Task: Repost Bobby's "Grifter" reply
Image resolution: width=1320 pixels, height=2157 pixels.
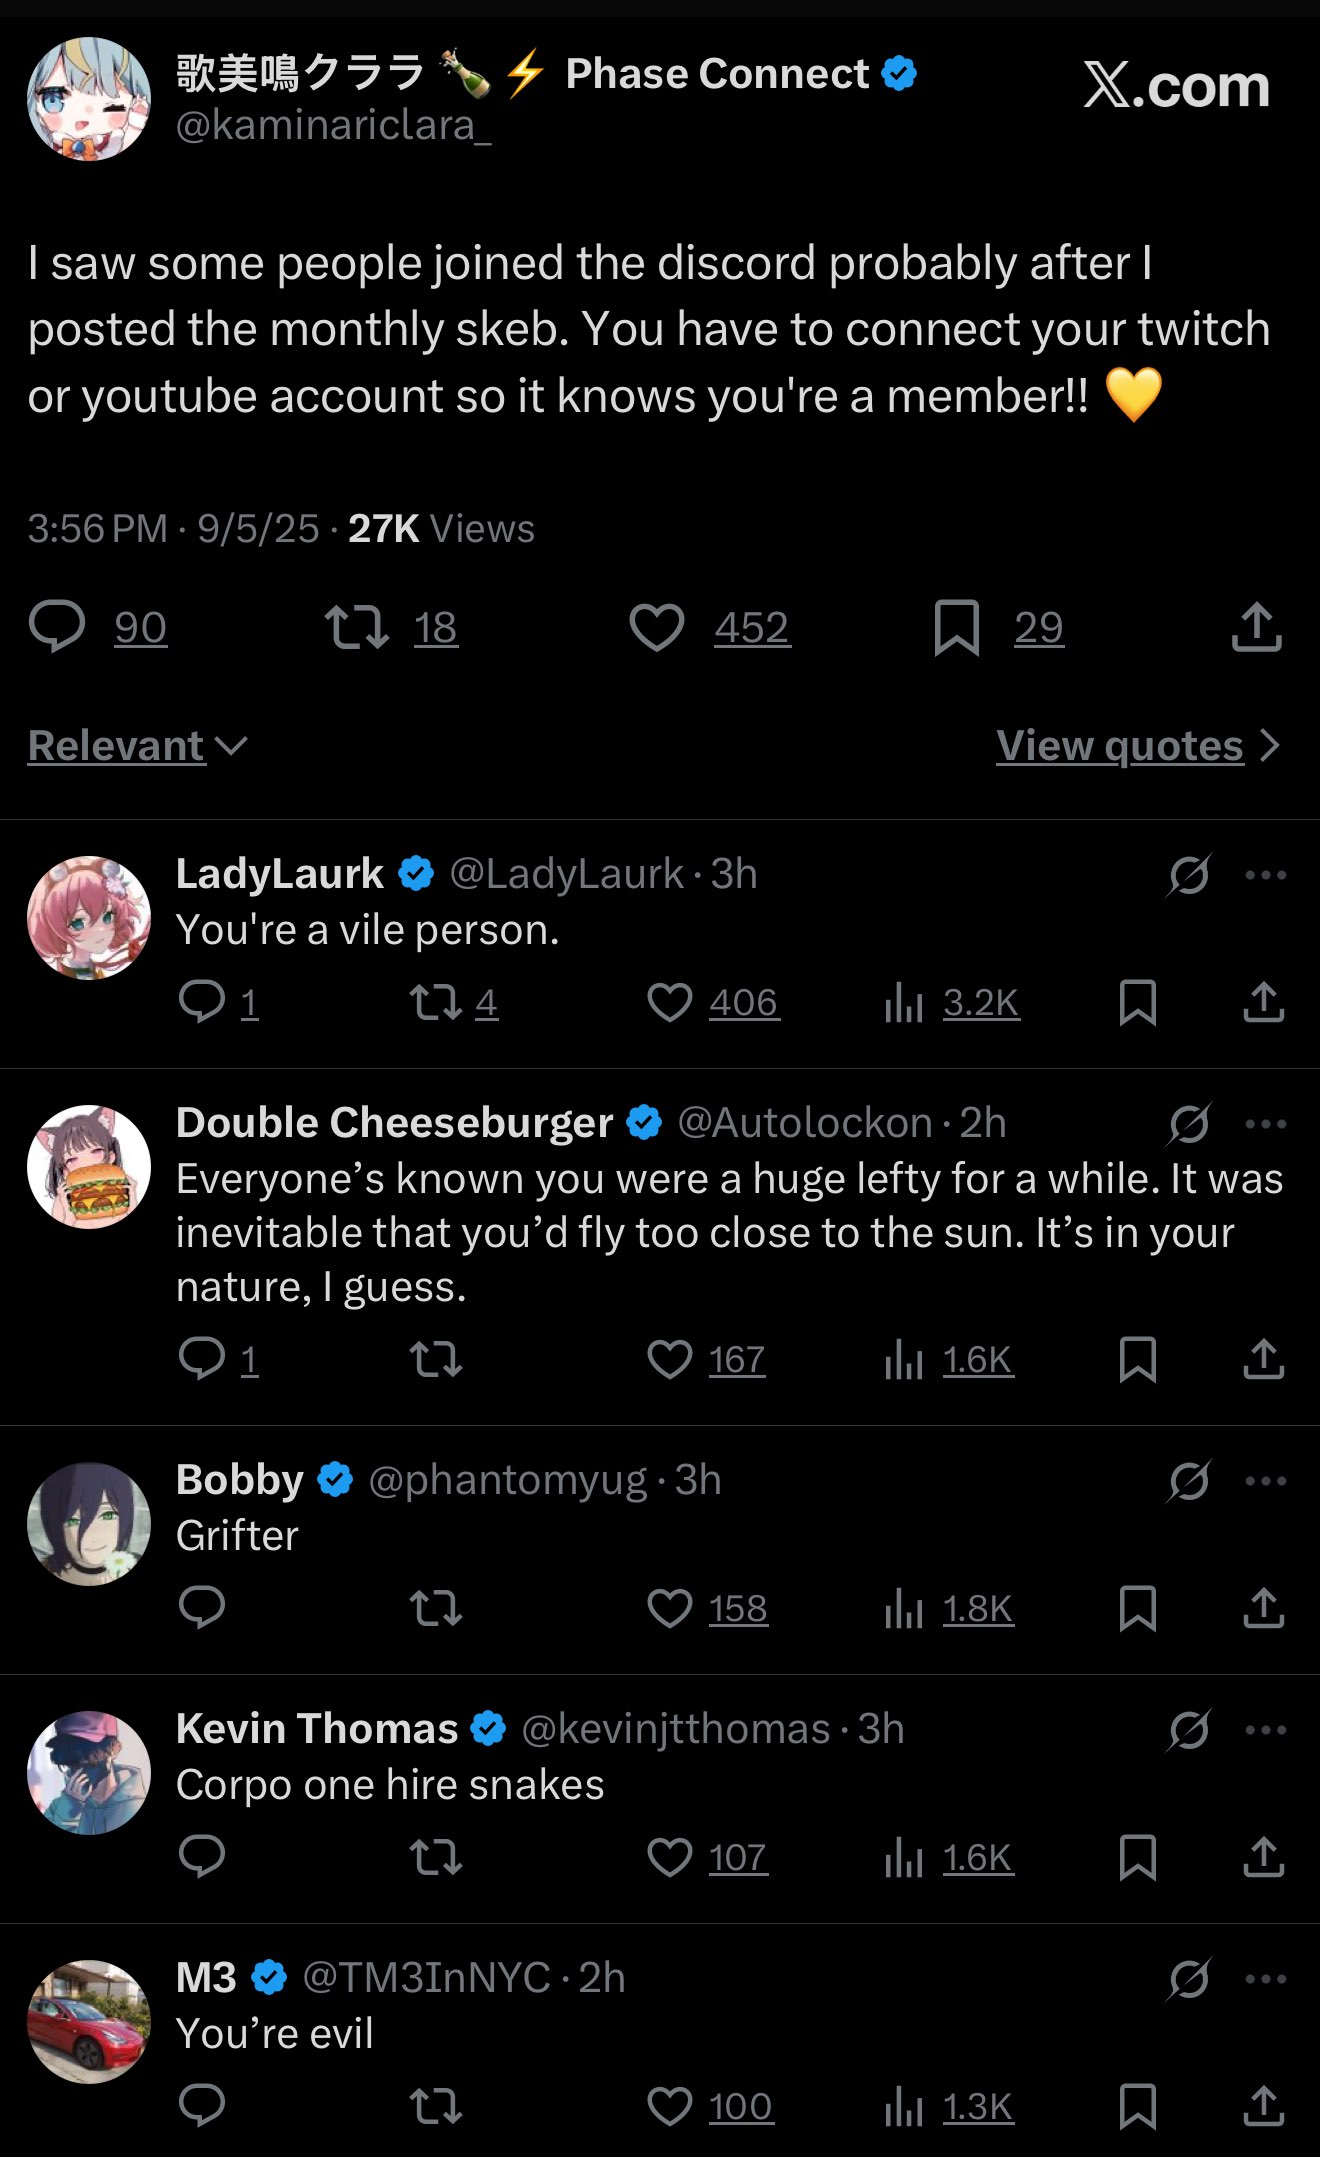Action: click(x=436, y=1609)
